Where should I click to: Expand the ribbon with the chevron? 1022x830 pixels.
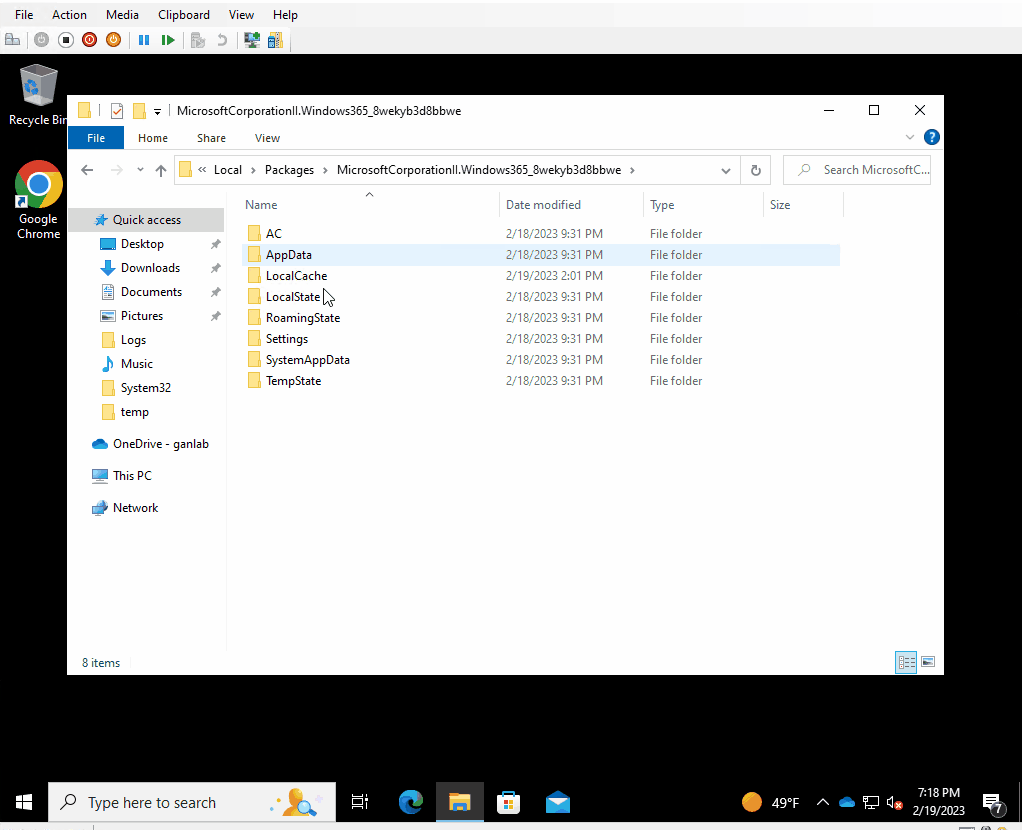(910, 138)
